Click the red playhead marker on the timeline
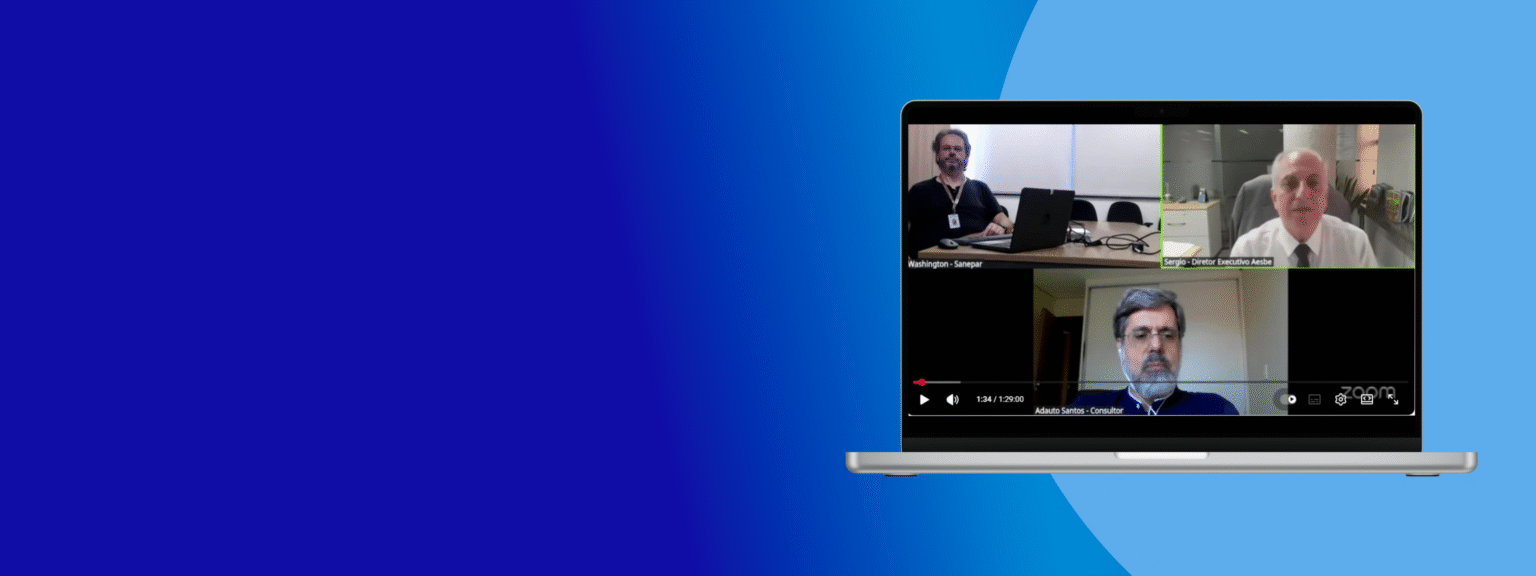This screenshot has width=1536, height=576. (x=920, y=382)
